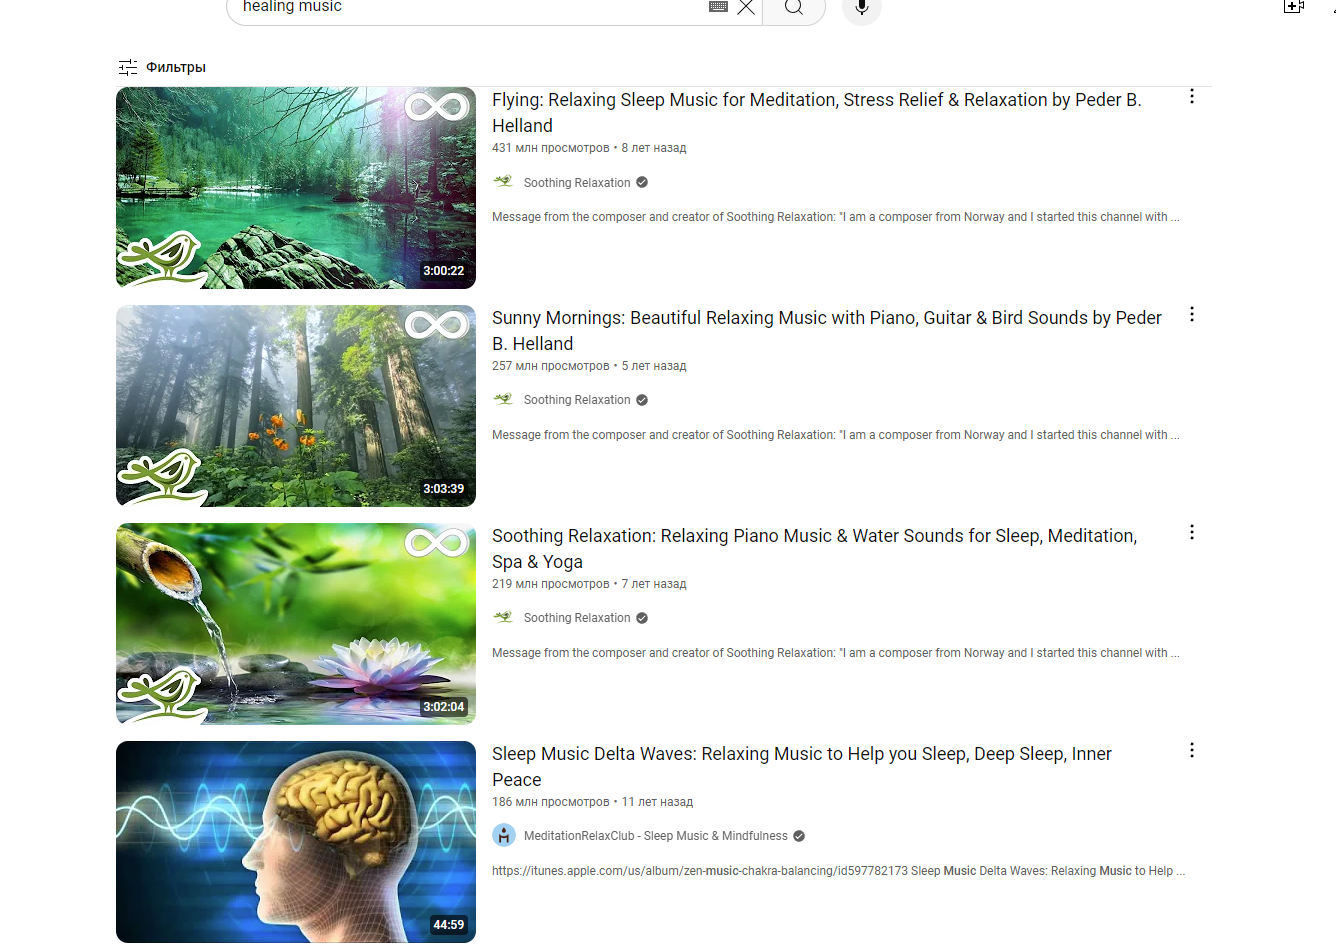Viewport: 1336px width, 947px height.
Task: Open title Soothing Relaxation: Relaxing Piano Music
Action: point(814,548)
